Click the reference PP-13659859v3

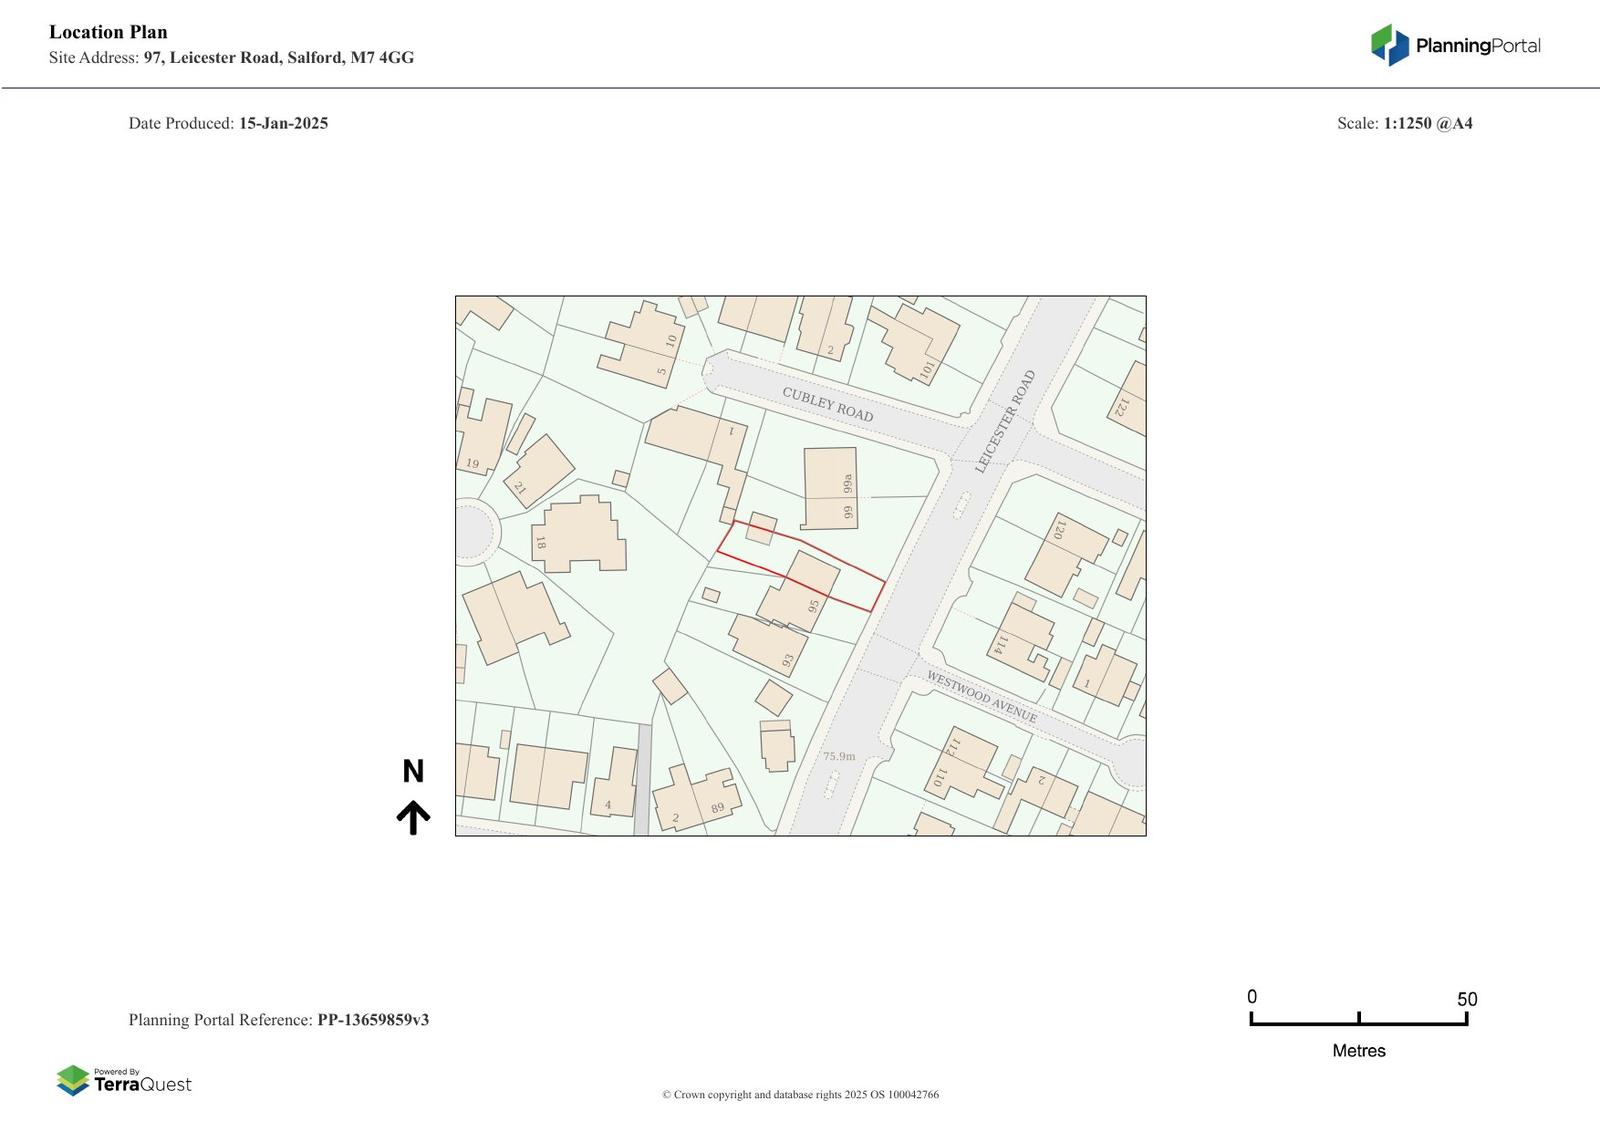(x=373, y=1020)
